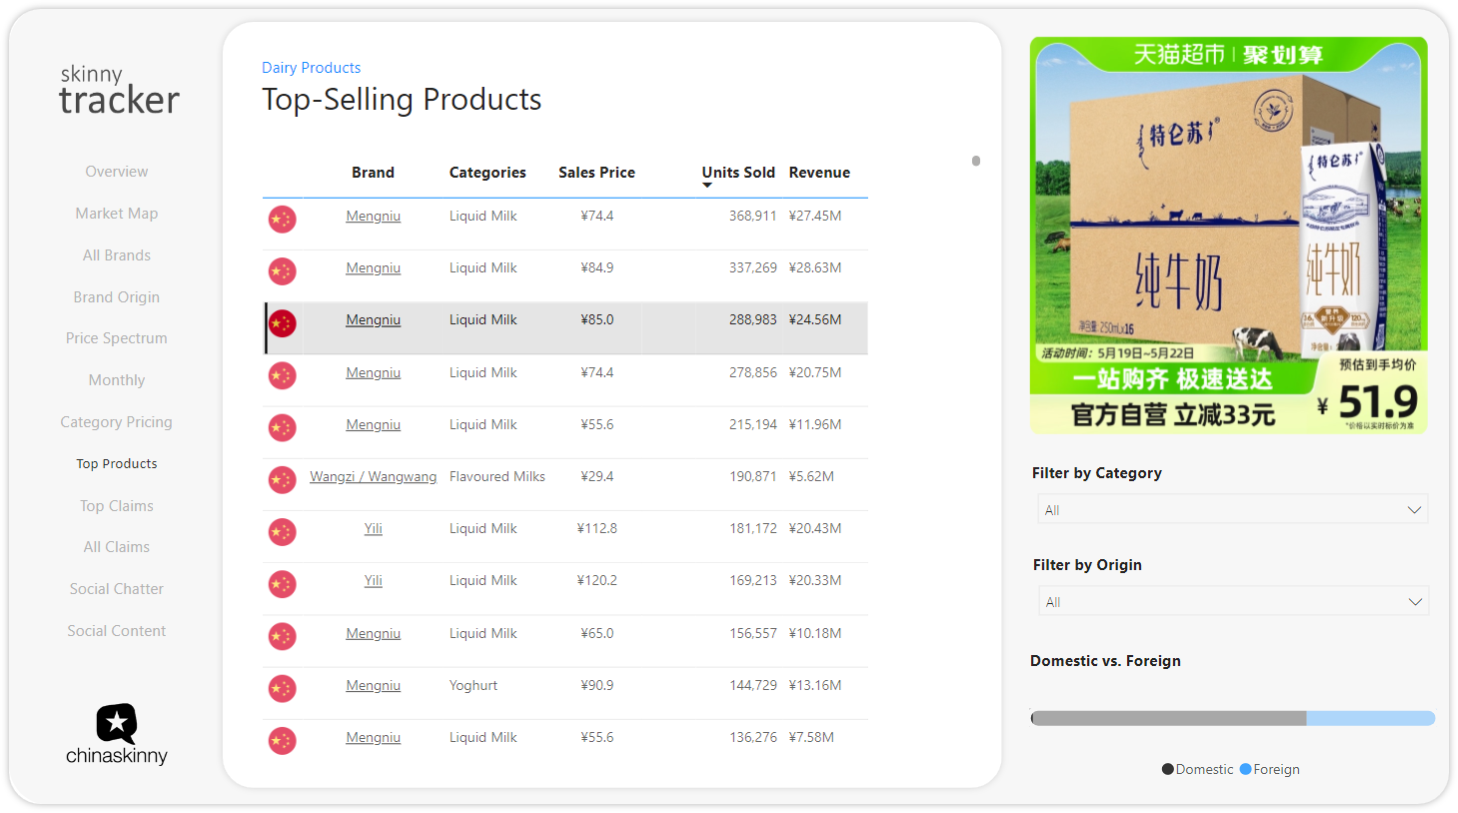Open Mengniu link in Yoghurt row

point(373,685)
